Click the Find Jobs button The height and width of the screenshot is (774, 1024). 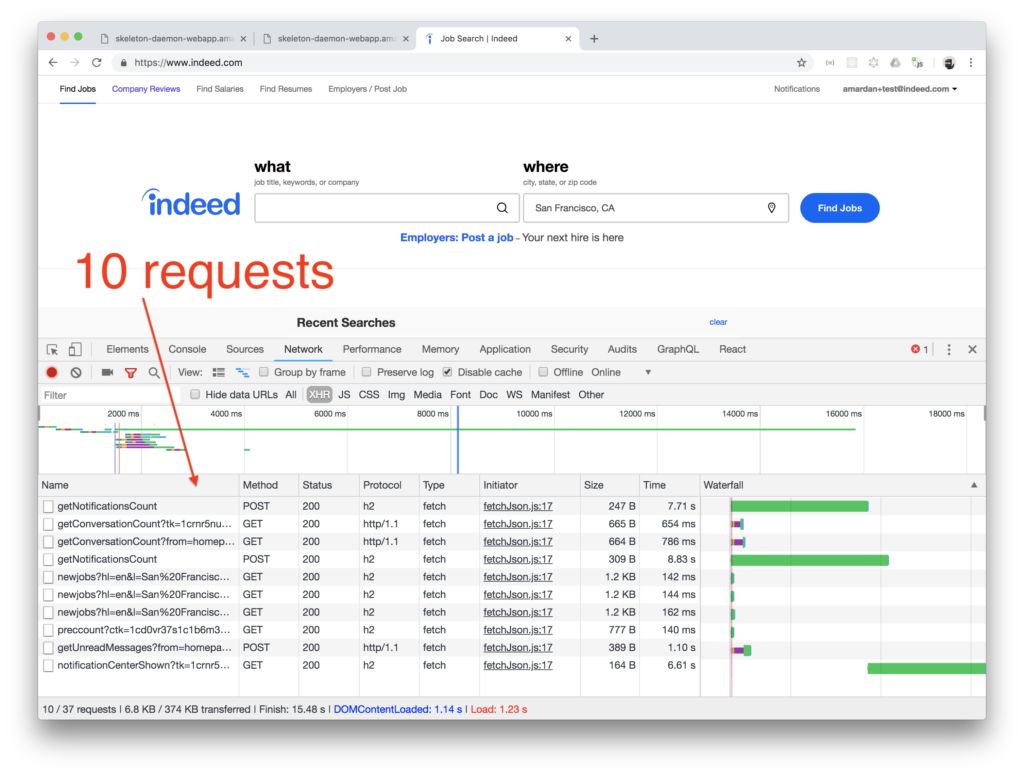pyautogui.click(x=839, y=208)
